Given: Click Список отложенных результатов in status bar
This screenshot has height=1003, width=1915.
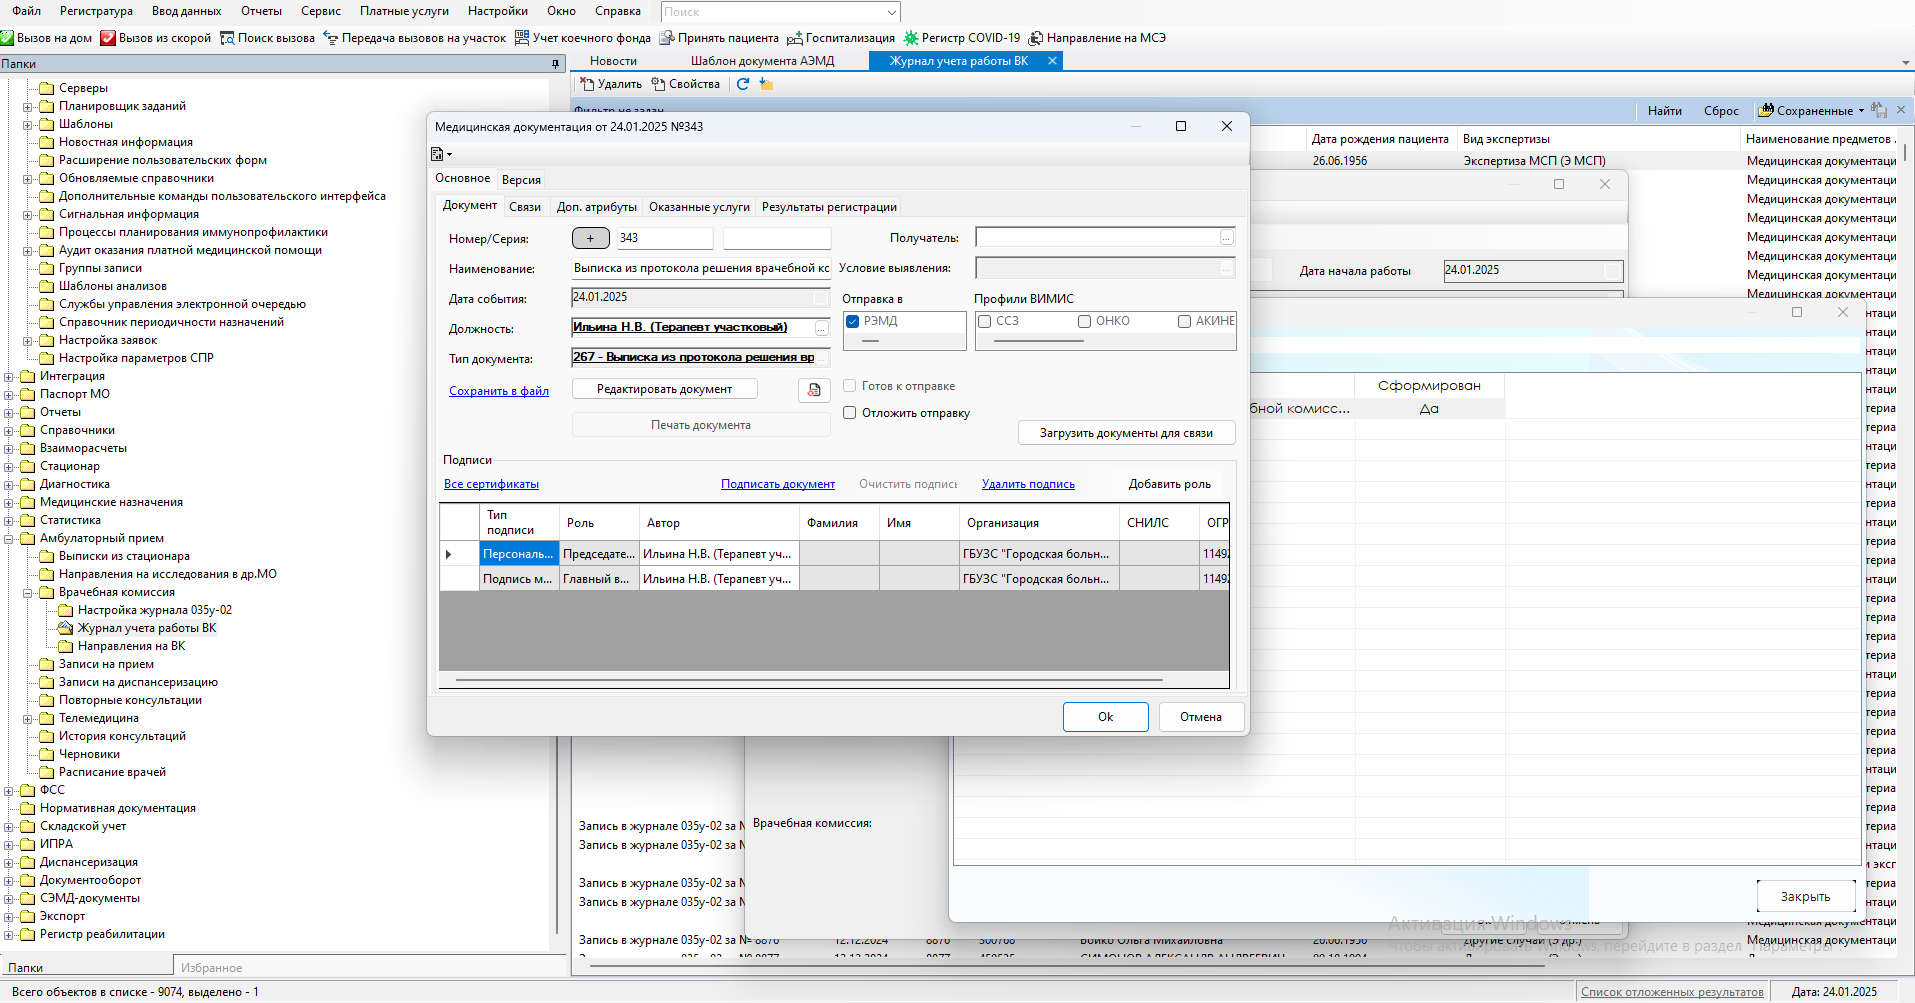Looking at the screenshot, I should tap(1672, 992).
